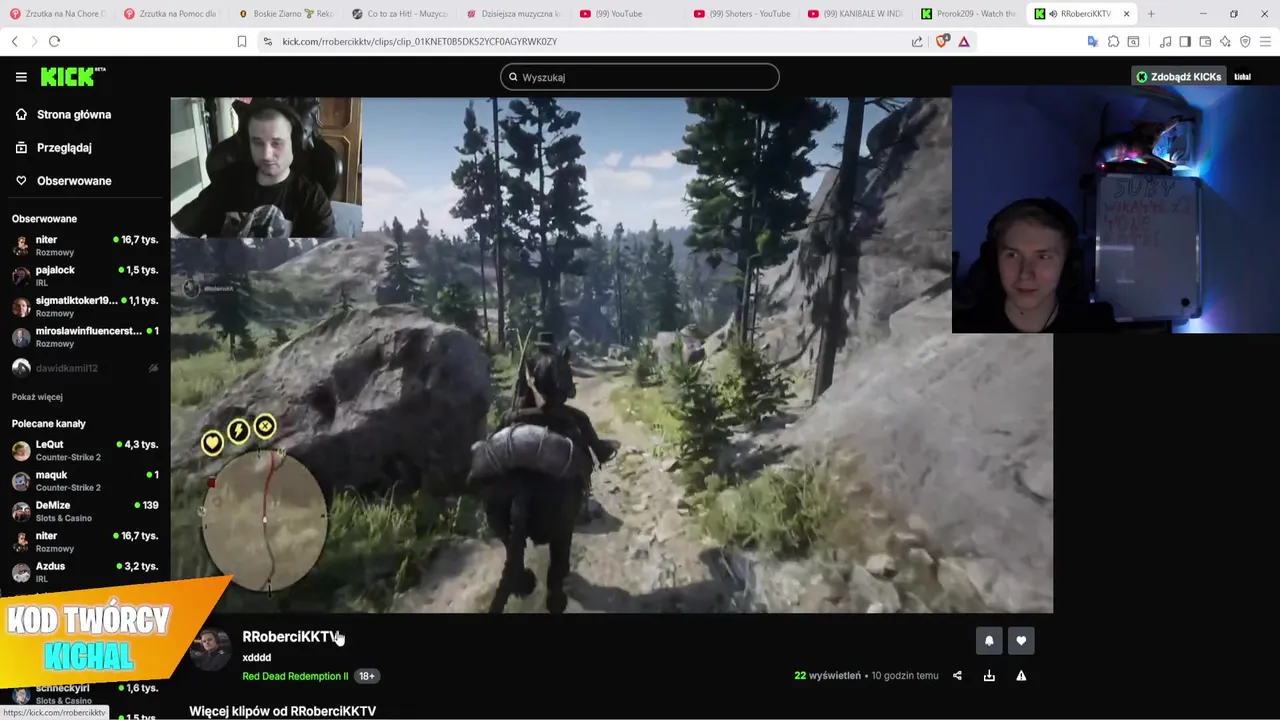The image size is (1280, 720).
Task: Expand list with Pokaż więcej
Action: 37,397
